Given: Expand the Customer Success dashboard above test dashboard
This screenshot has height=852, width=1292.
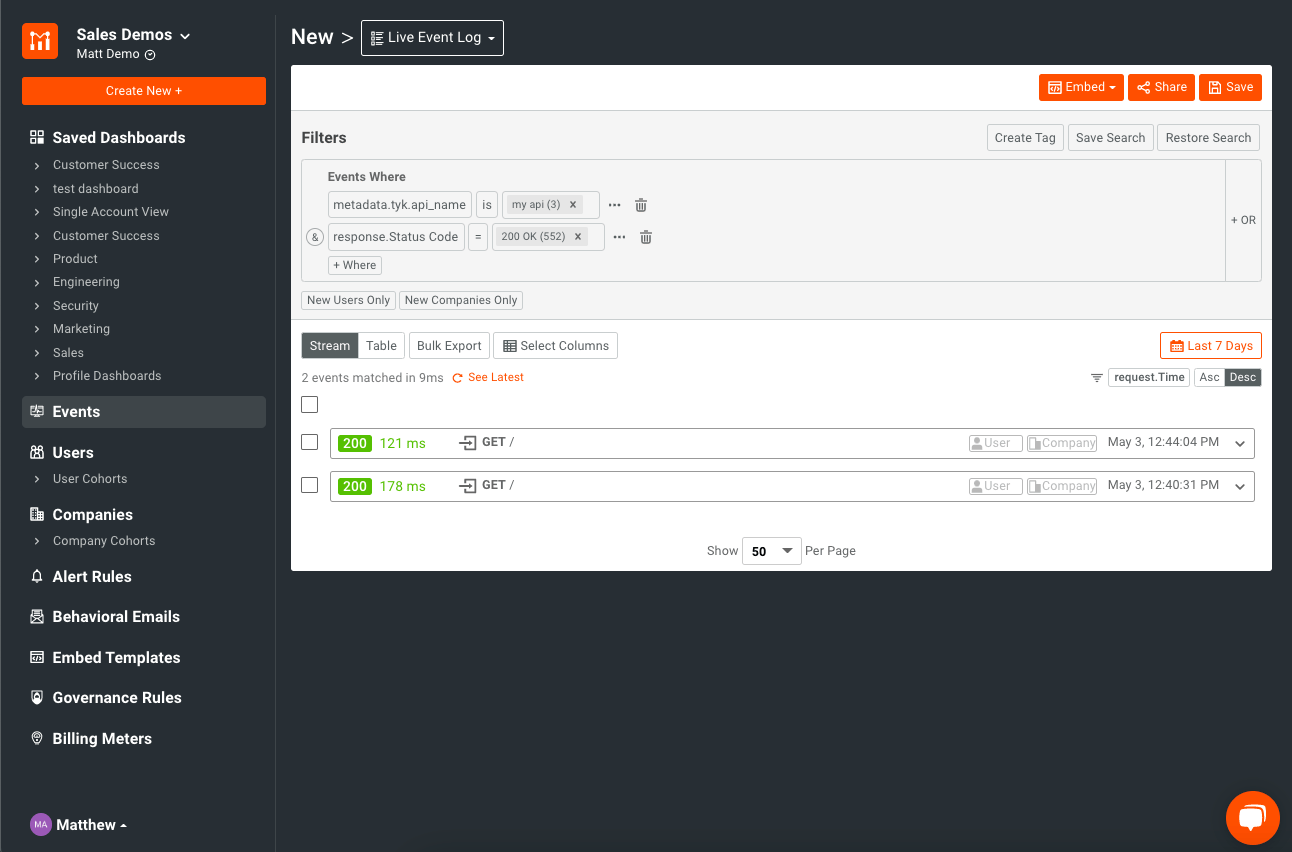Looking at the screenshot, I should 106,165.
